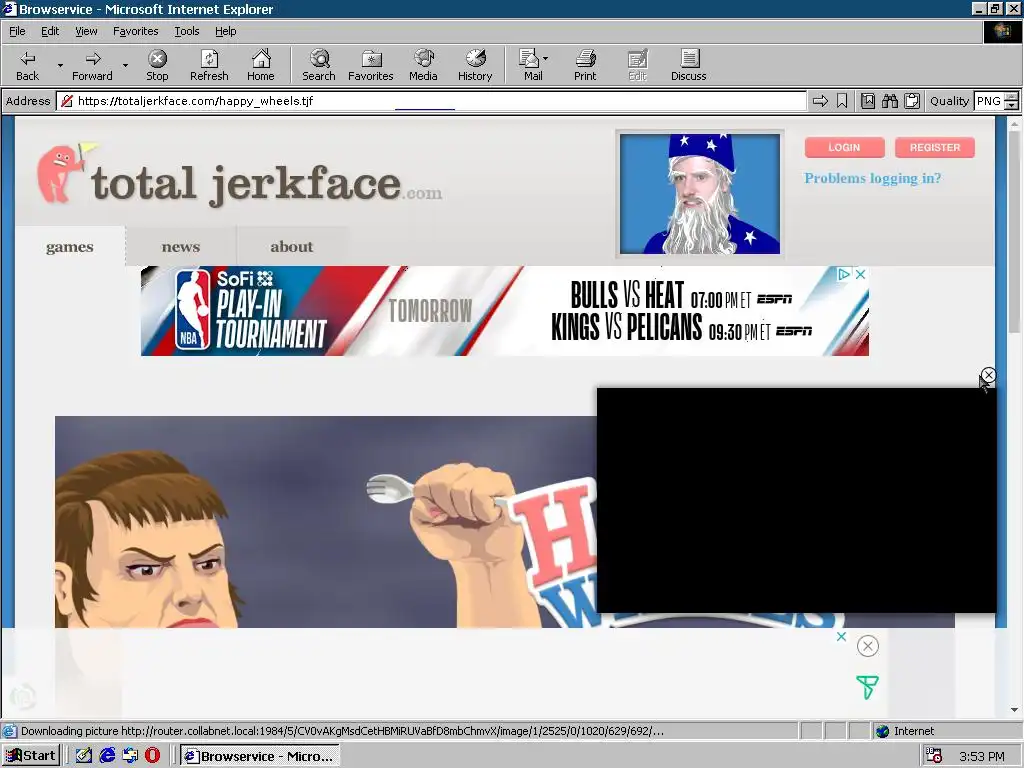
Task: Click the circled X on bottom ad bar
Action: (x=867, y=646)
